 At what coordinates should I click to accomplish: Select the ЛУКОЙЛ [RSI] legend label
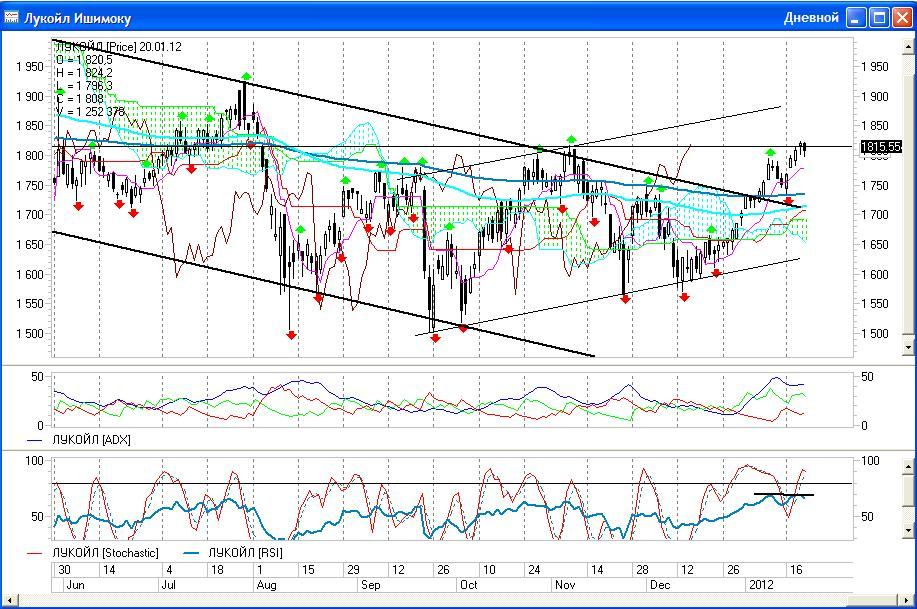(246, 553)
